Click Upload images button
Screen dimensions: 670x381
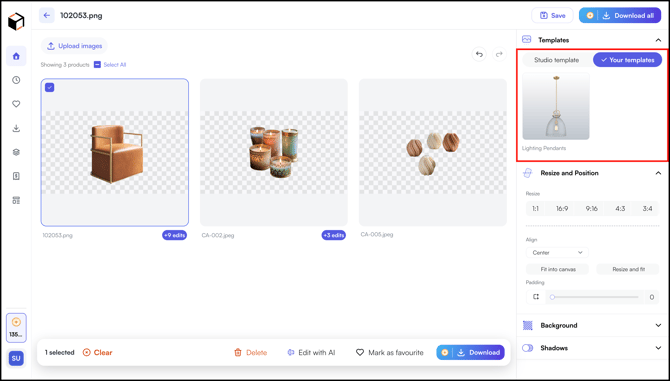[x=74, y=46]
